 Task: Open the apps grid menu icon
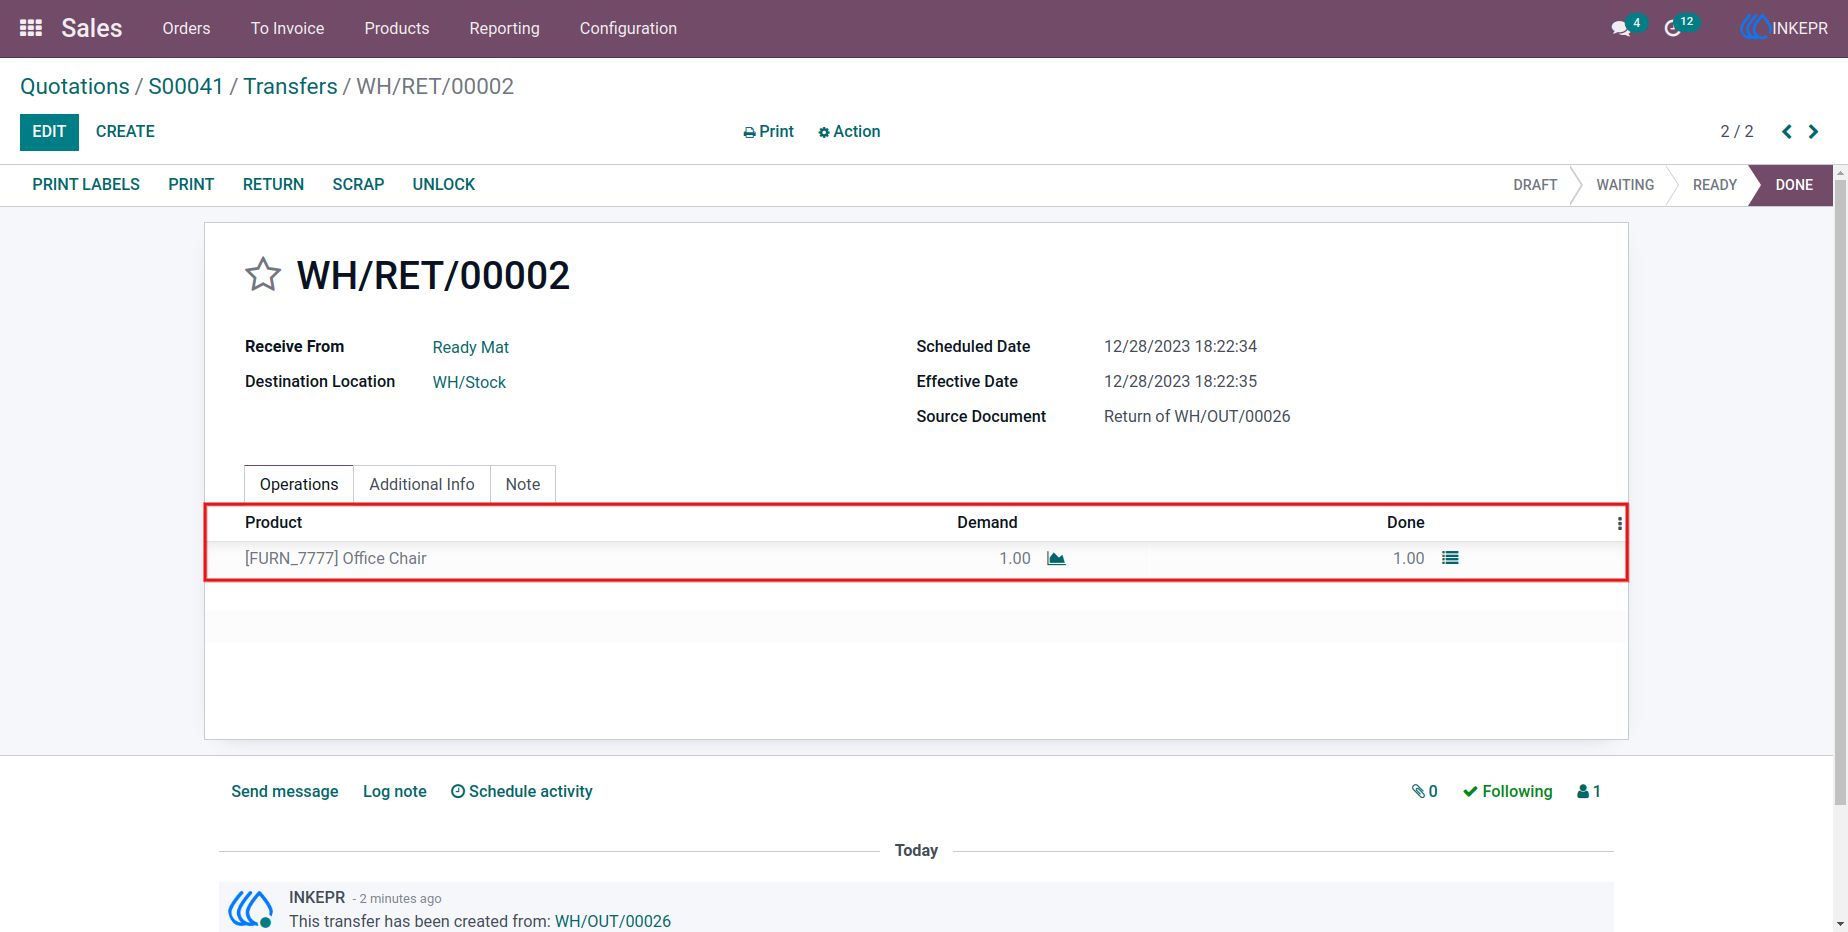[x=31, y=28]
